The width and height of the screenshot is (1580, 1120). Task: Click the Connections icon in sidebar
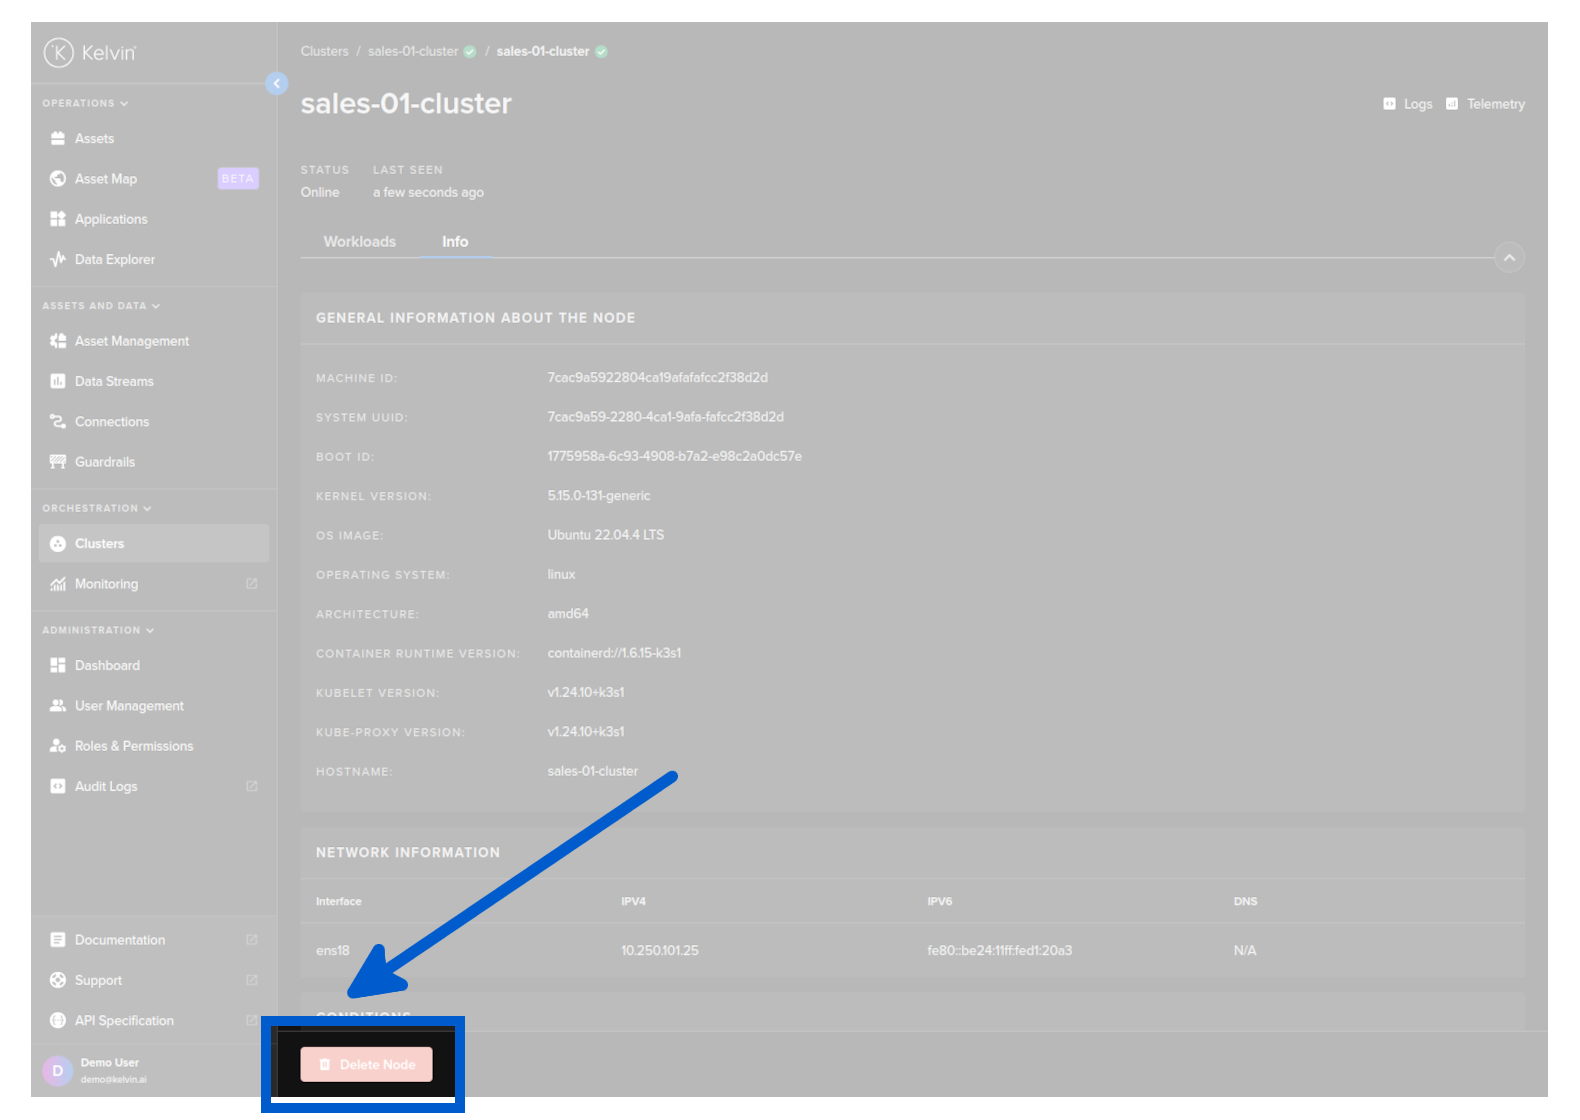point(58,422)
